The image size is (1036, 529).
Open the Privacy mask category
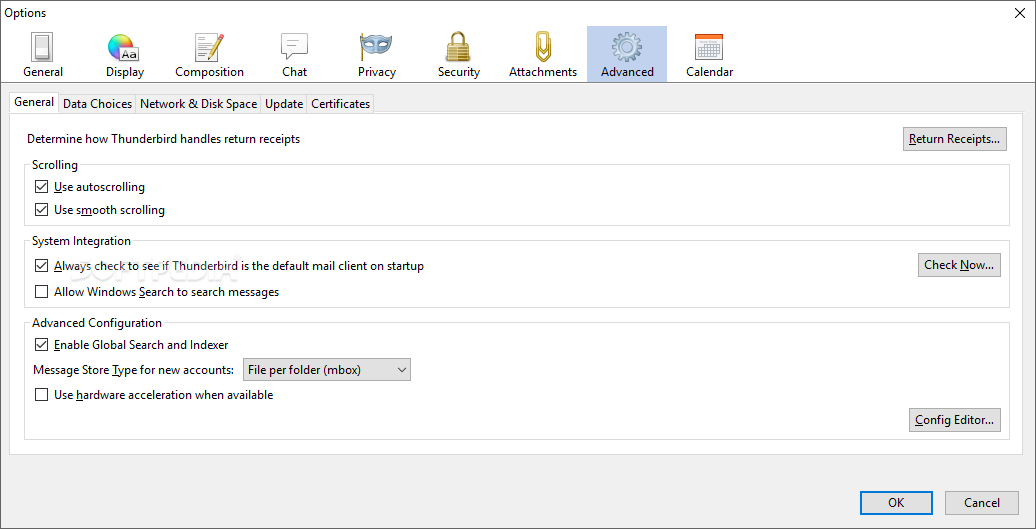[x=377, y=55]
